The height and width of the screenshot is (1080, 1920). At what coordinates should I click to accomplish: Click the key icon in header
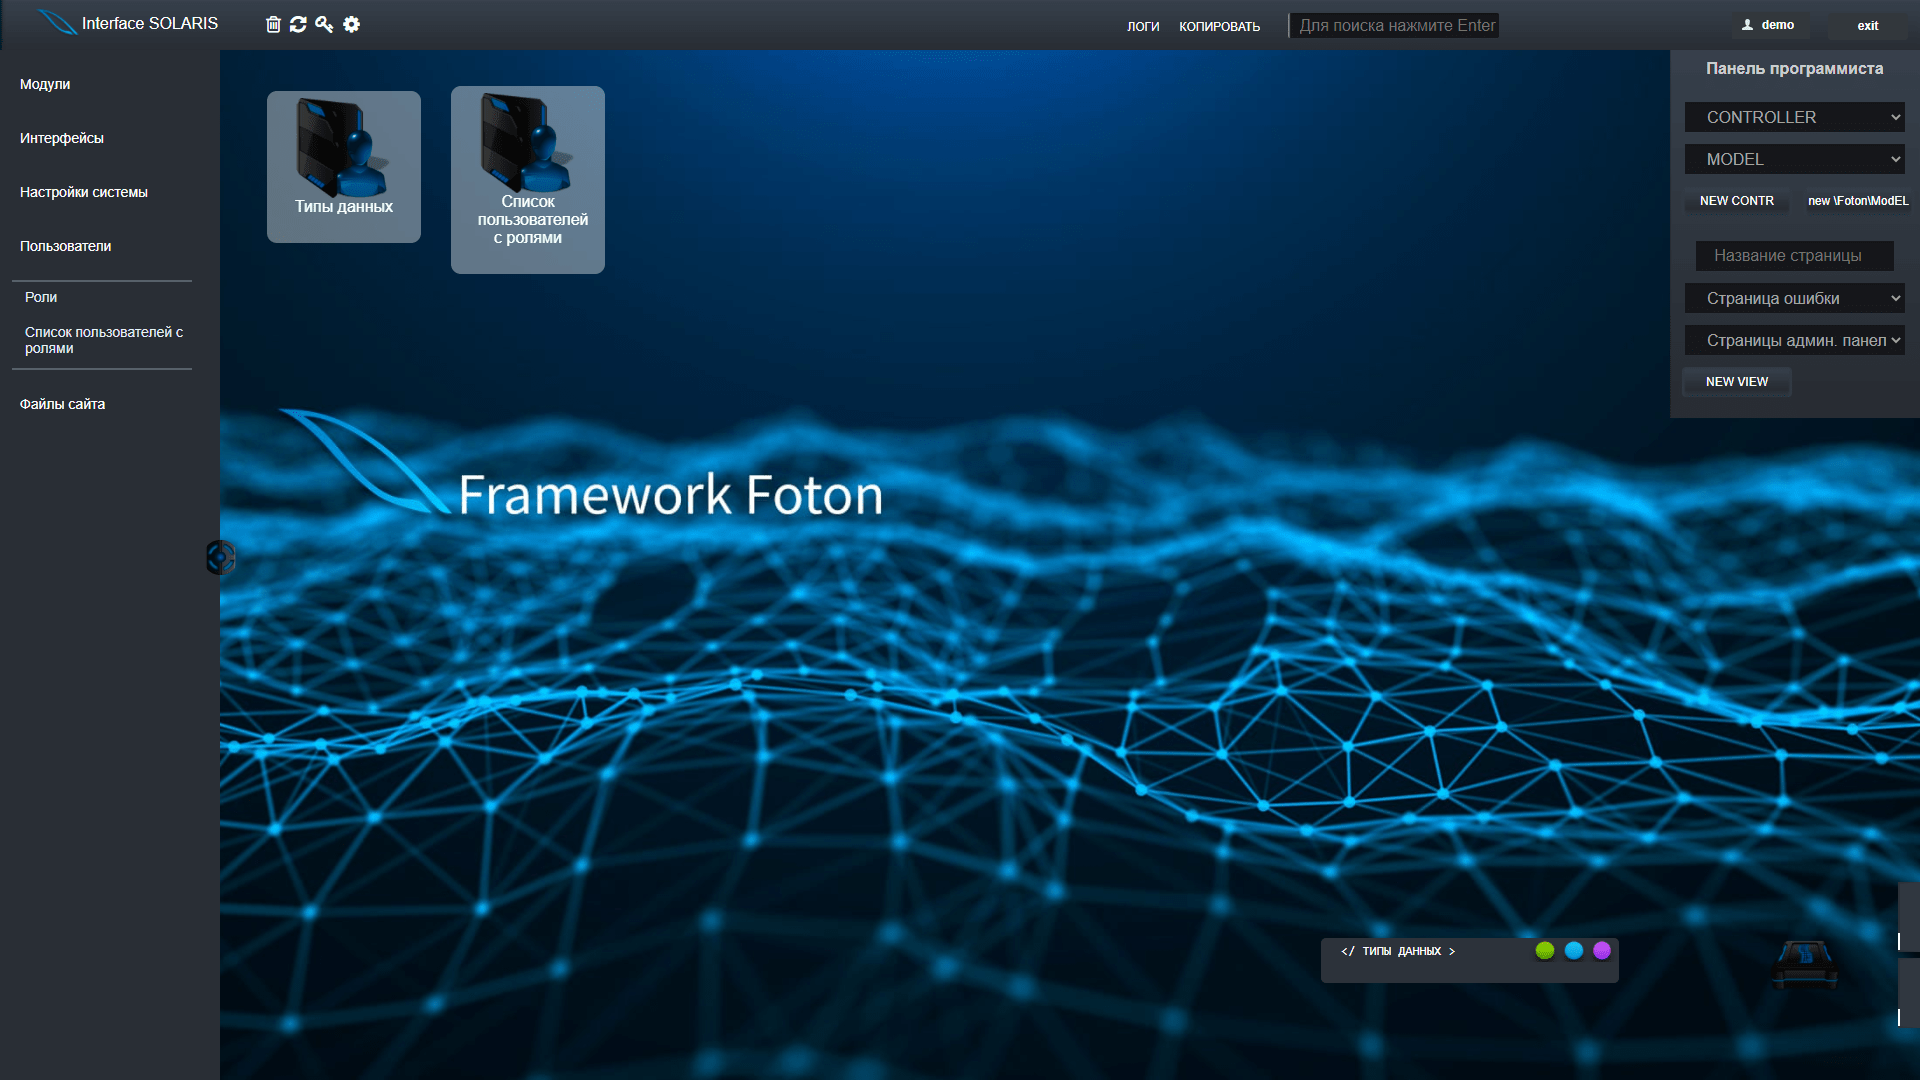(x=324, y=24)
